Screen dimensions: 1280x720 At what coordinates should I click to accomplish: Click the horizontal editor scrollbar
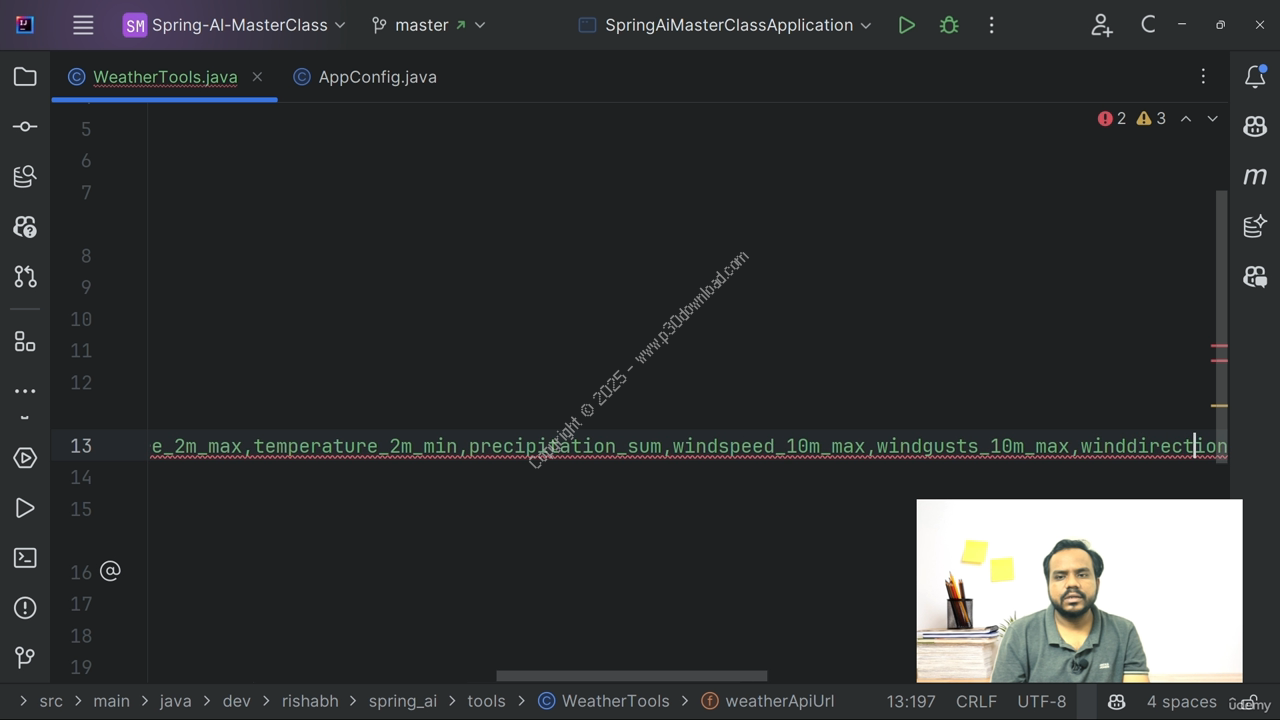coord(631,676)
